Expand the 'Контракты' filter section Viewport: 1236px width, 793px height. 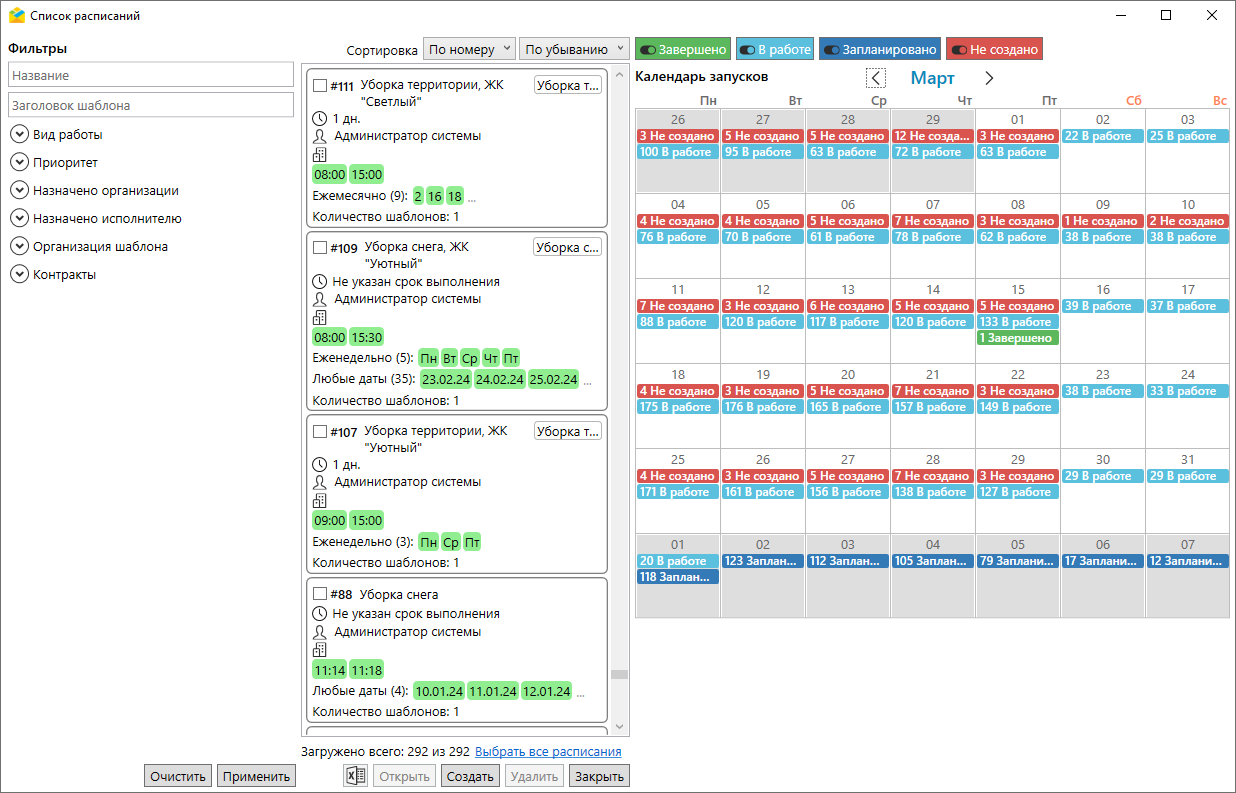click(19, 274)
